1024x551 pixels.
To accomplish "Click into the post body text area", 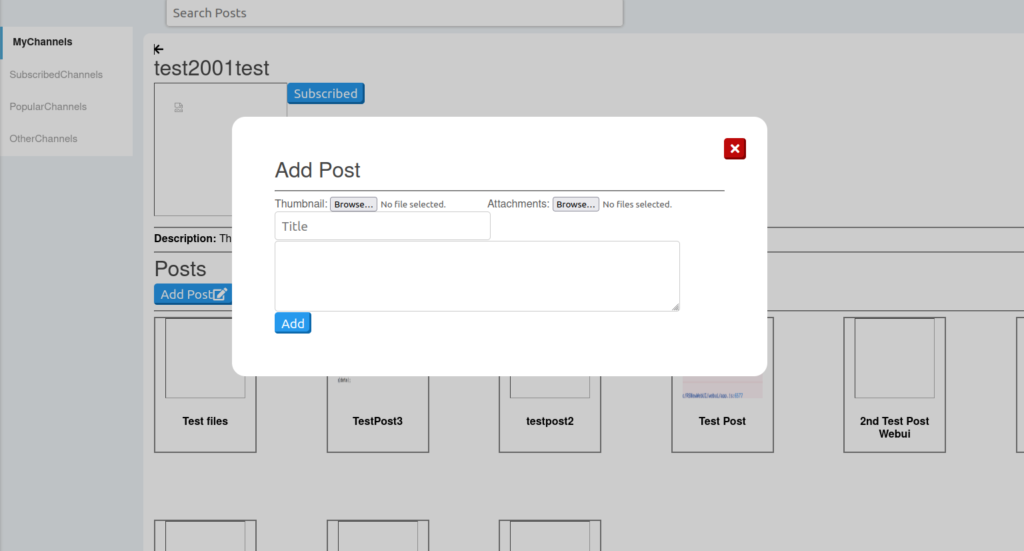I will point(477,276).
